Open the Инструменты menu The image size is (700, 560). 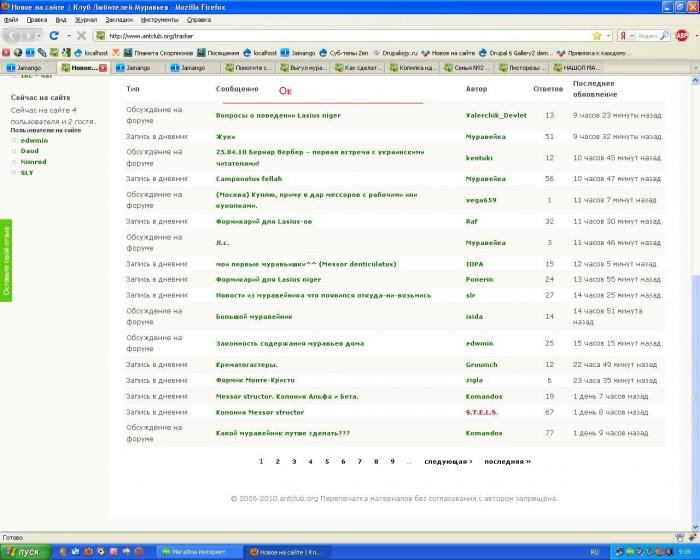(159, 19)
